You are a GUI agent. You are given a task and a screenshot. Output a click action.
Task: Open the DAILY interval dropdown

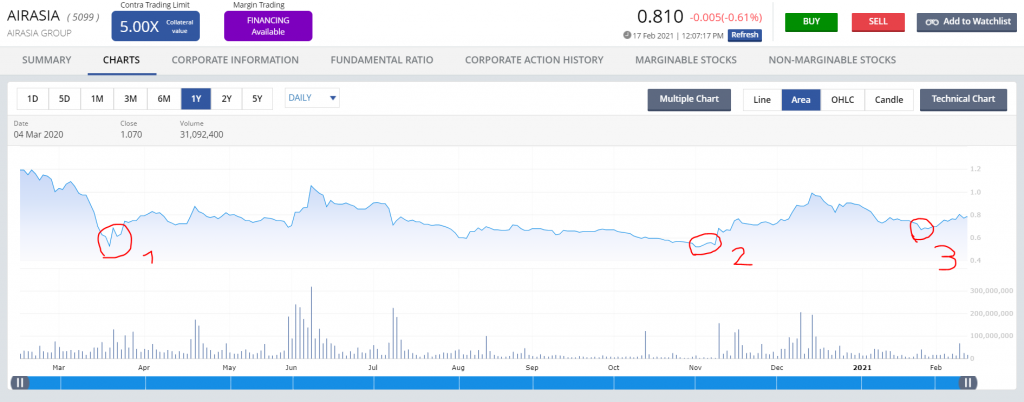312,98
